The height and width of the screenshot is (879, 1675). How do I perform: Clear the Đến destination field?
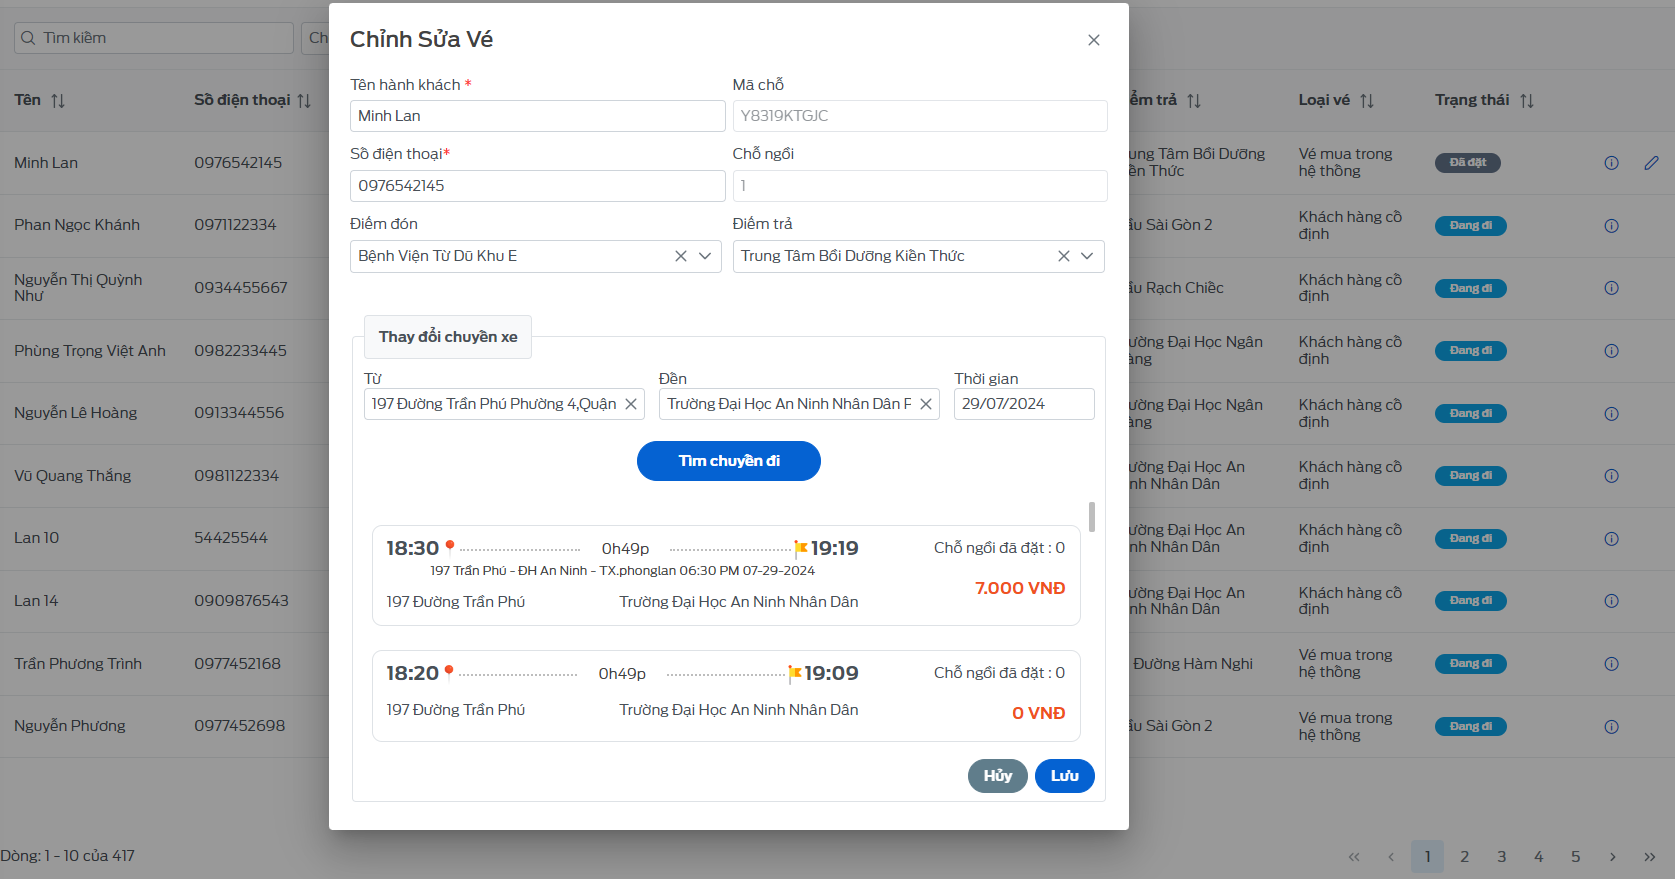926,404
